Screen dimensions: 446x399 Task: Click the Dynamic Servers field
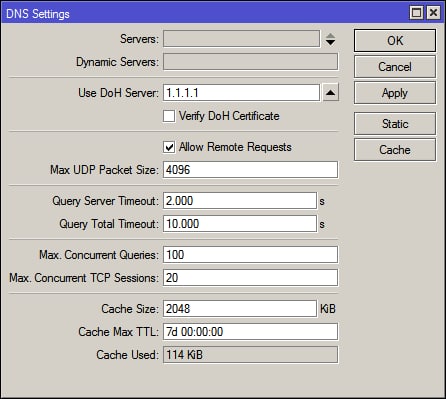(x=250, y=62)
